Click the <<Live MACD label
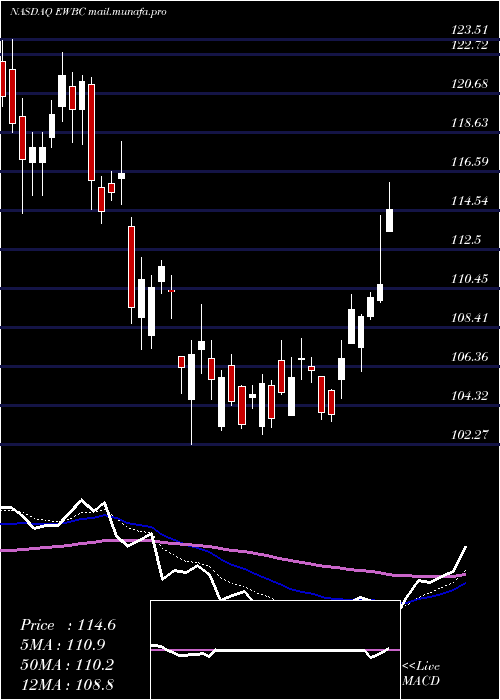The image size is (500, 700). 421,674
